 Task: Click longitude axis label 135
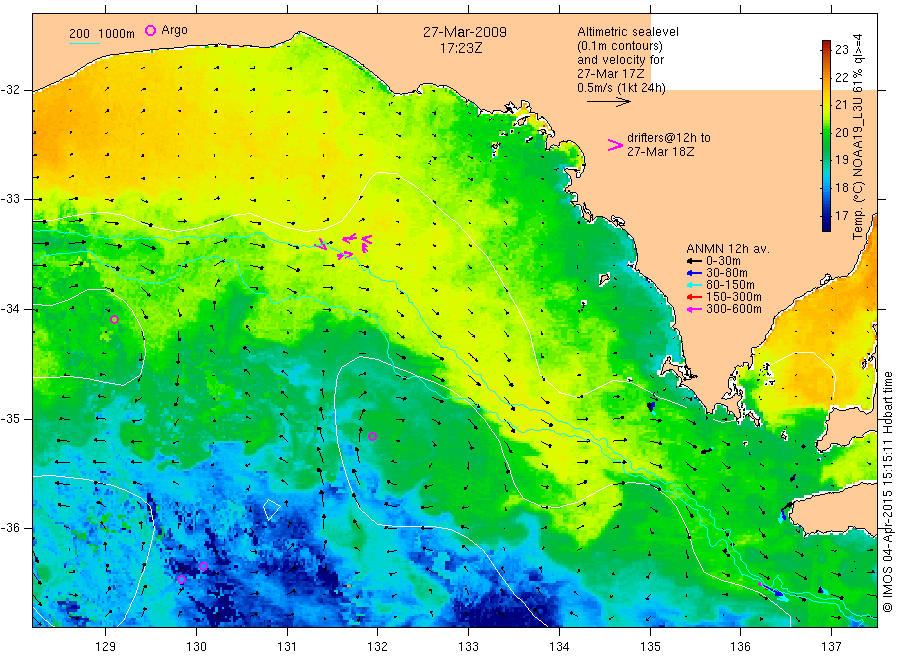pos(650,647)
